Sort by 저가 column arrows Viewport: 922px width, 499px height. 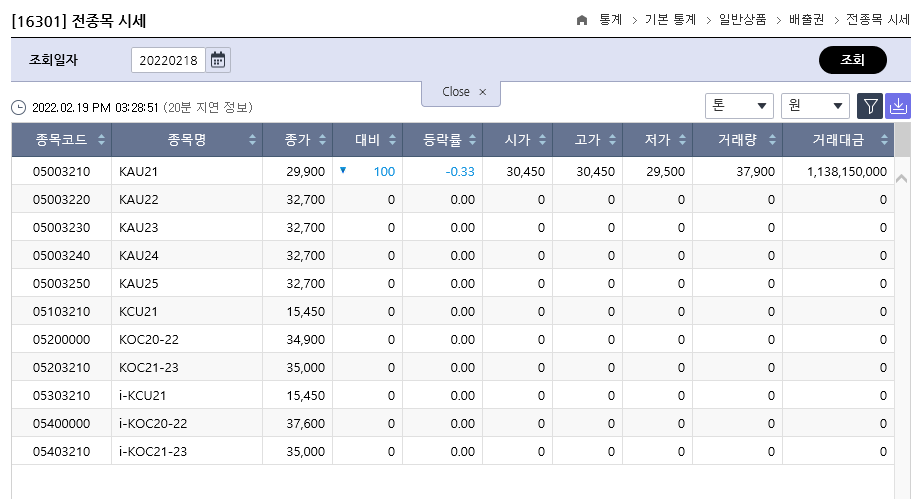coord(682,140)
